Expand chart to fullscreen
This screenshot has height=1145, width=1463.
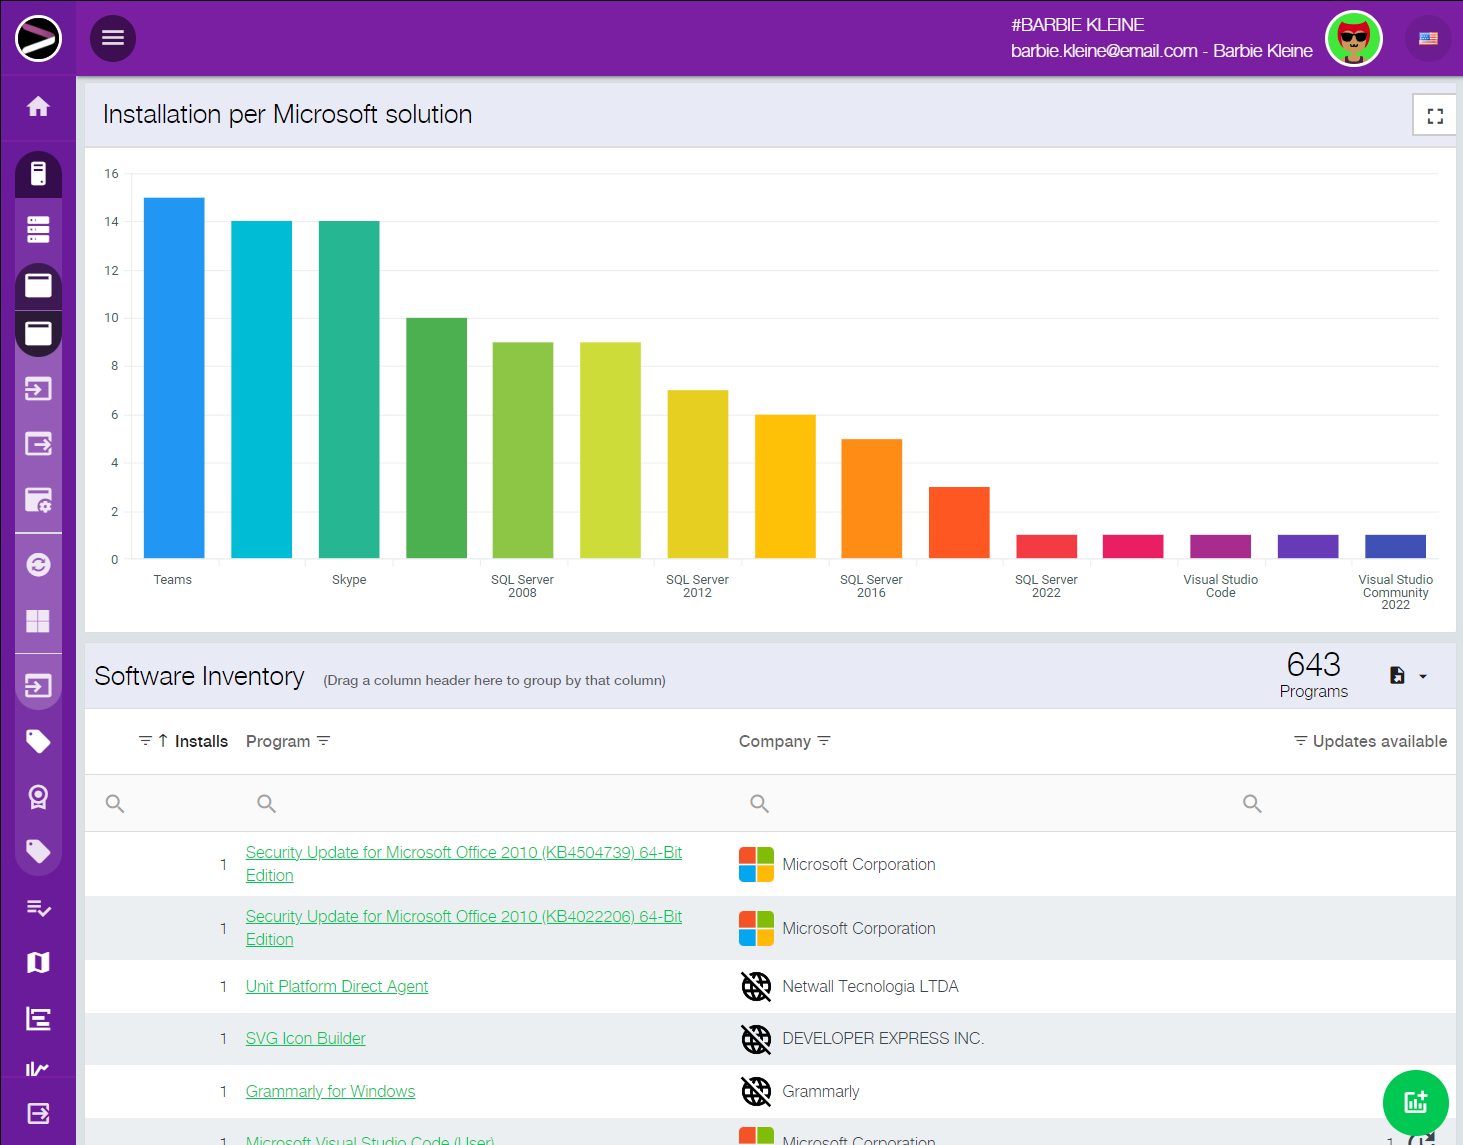(1434, 116)
